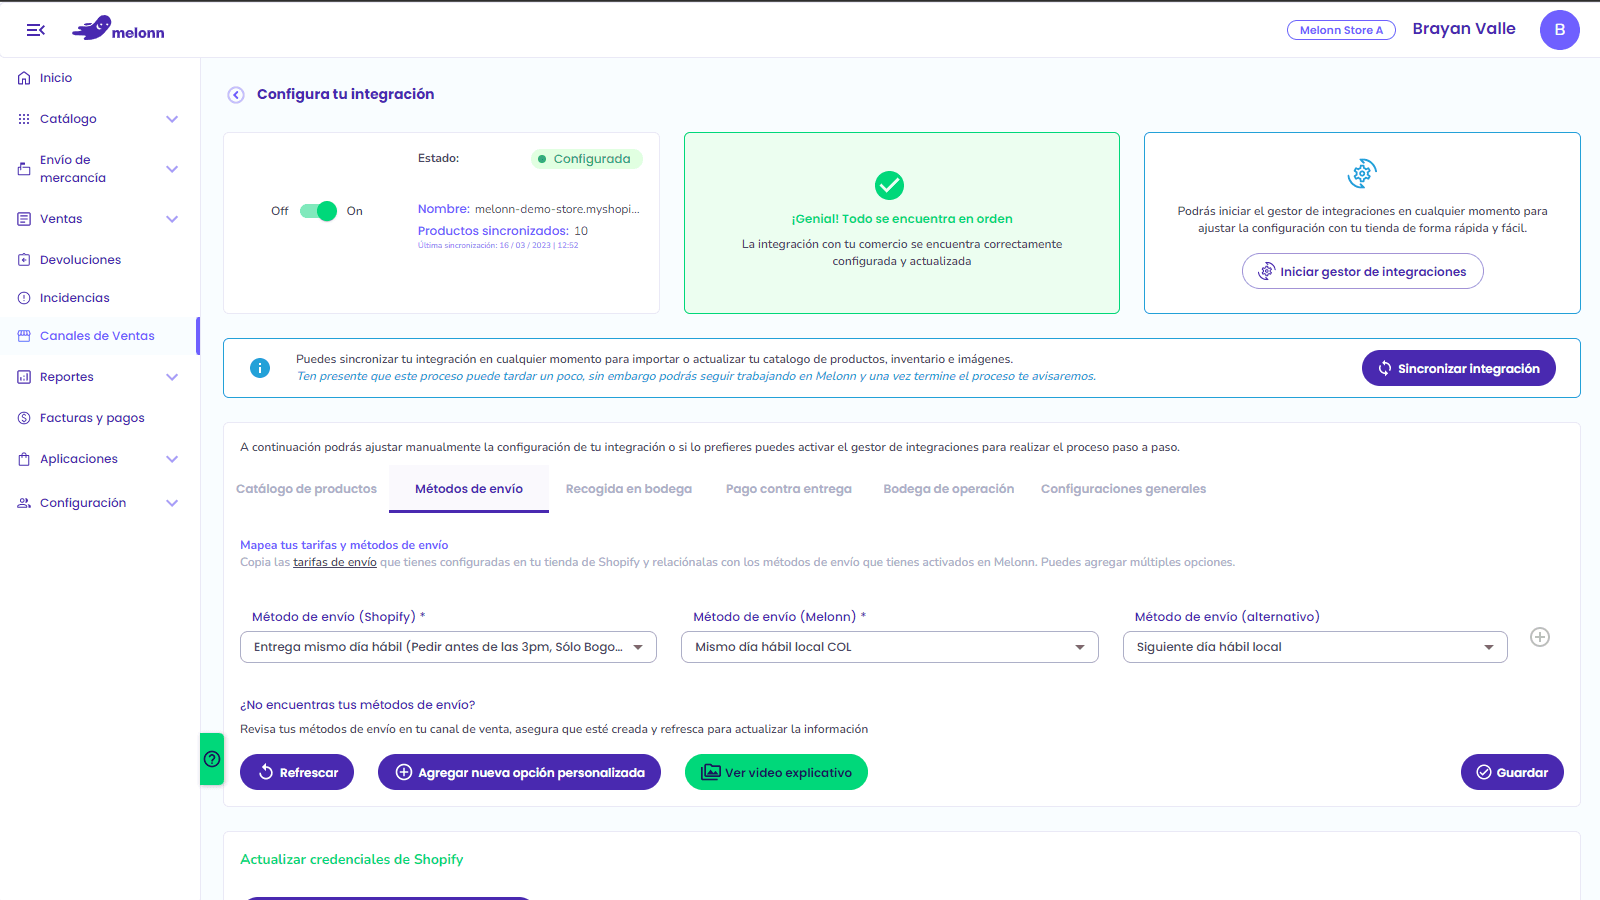Click Iniciar gestor de integraciones

tap(1362, 271)
